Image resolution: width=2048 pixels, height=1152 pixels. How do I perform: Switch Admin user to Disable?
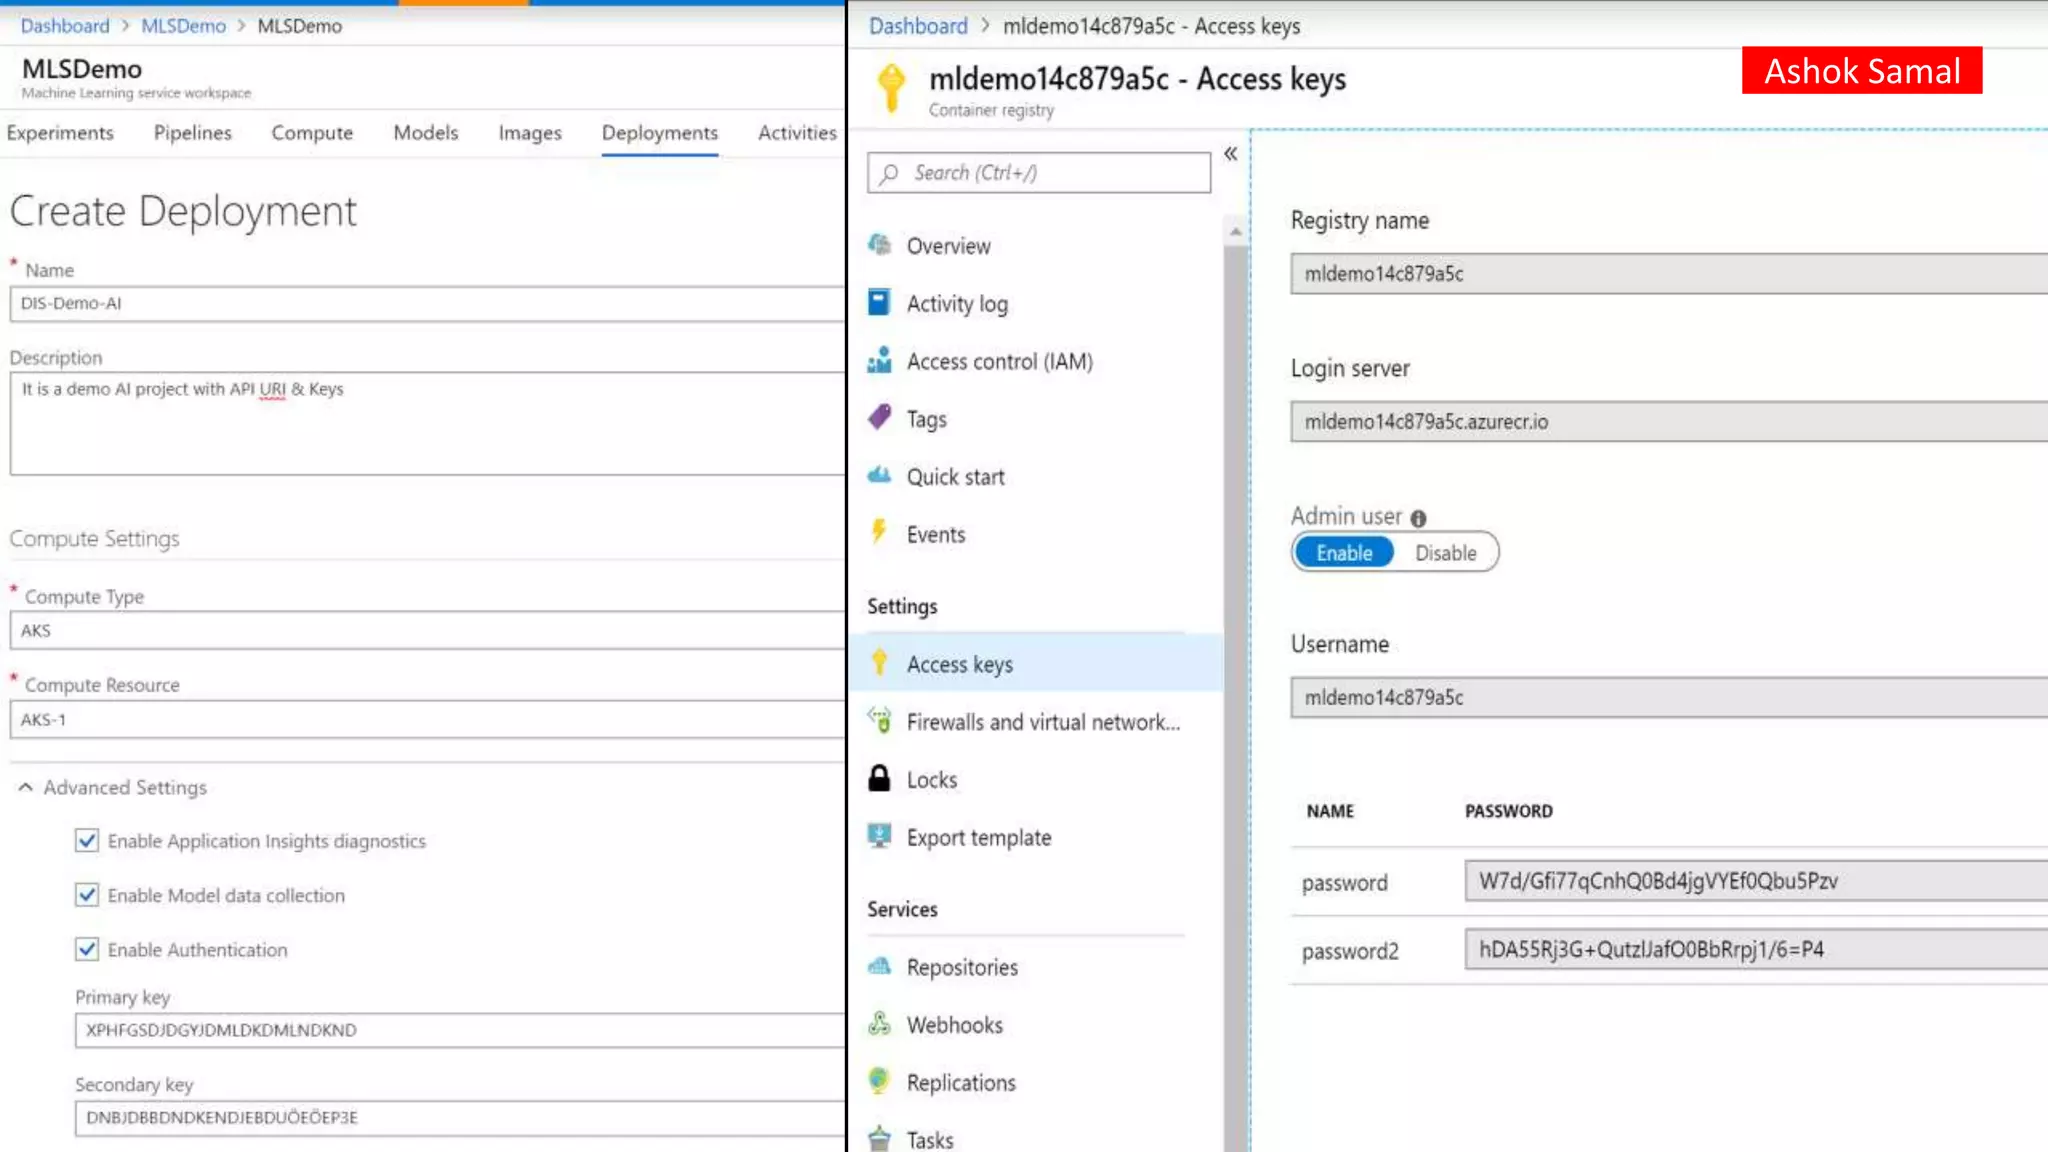coord(1445,553)
